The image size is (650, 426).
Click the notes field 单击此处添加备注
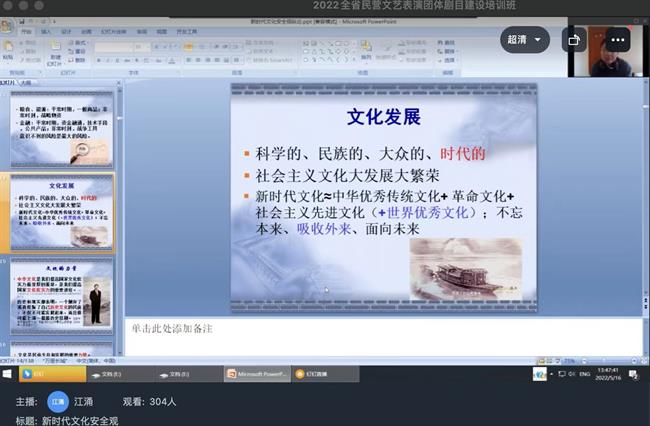(x=380, y=329)
